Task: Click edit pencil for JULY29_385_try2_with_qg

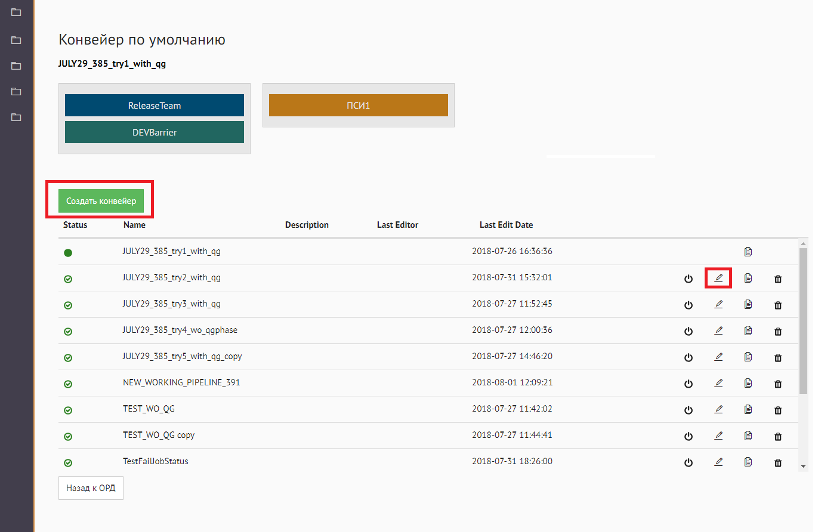Action: (718, 278)
